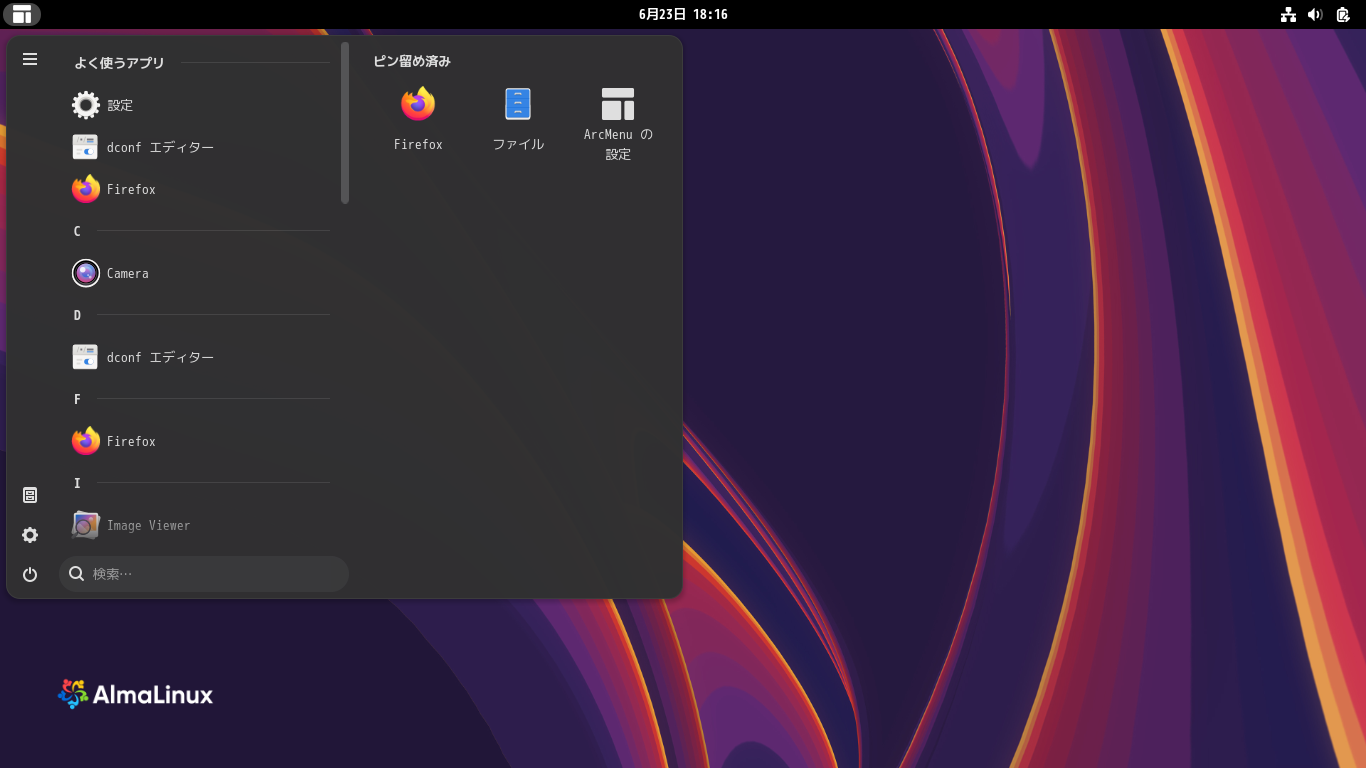Viewport: 1366px width, 768px height.
Task: Click the file manager icon in the sidebar
Action: tap(29, 494)
